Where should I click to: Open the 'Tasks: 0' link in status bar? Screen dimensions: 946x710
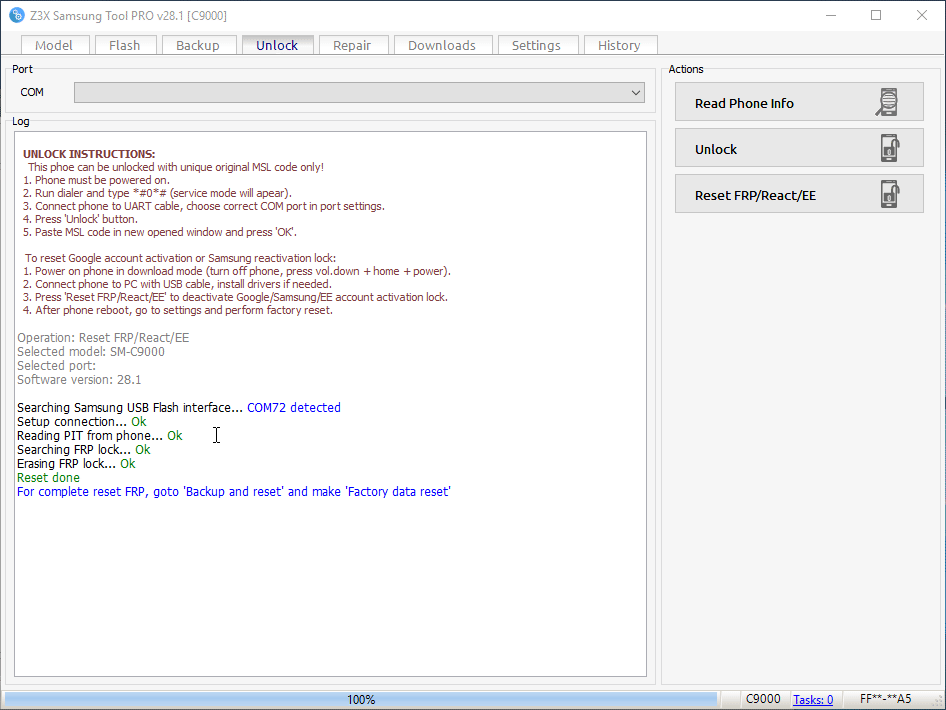[813, 700]
